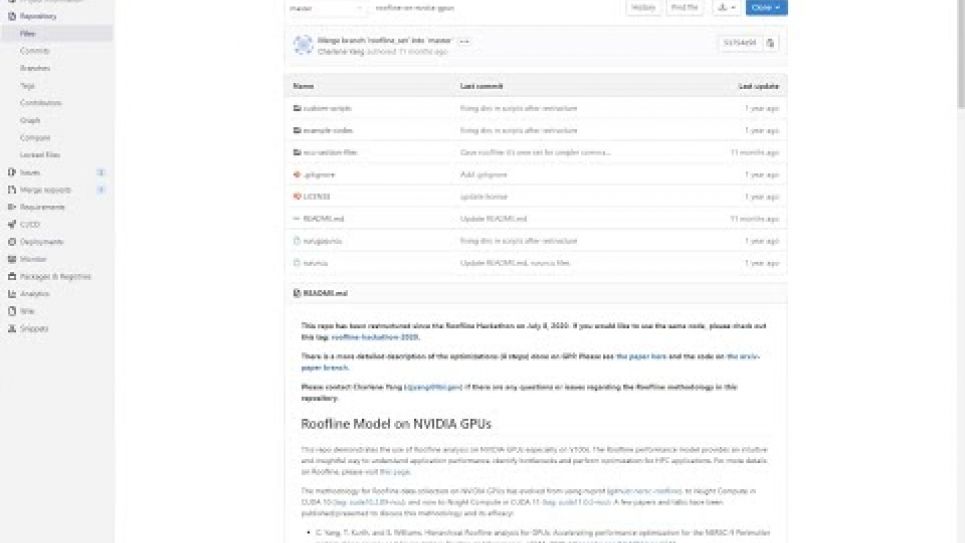The image size is (965, 543).
Task: Expand the commit message ellipsis toggle
Action: click(464, 41)
